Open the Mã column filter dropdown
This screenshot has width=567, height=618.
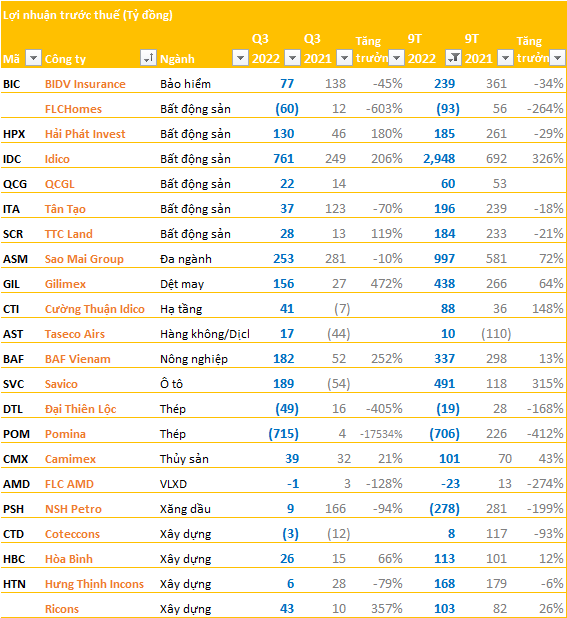(33, 58)
